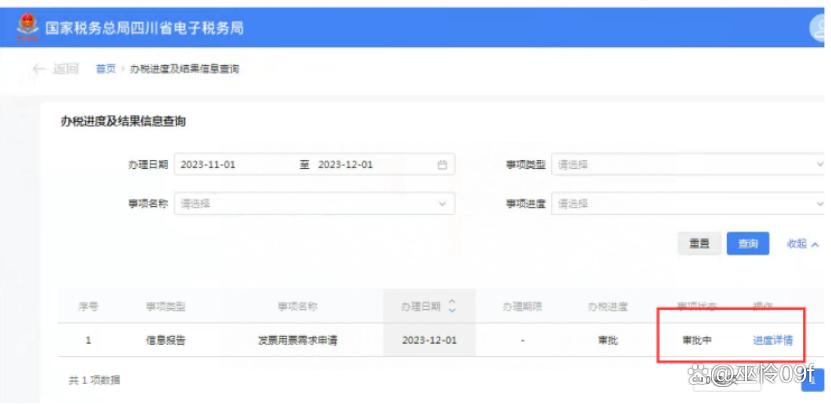Screen dimensions: 831x404
Task: Open the 事项进度 dropdown
Action: coord(688,204)
